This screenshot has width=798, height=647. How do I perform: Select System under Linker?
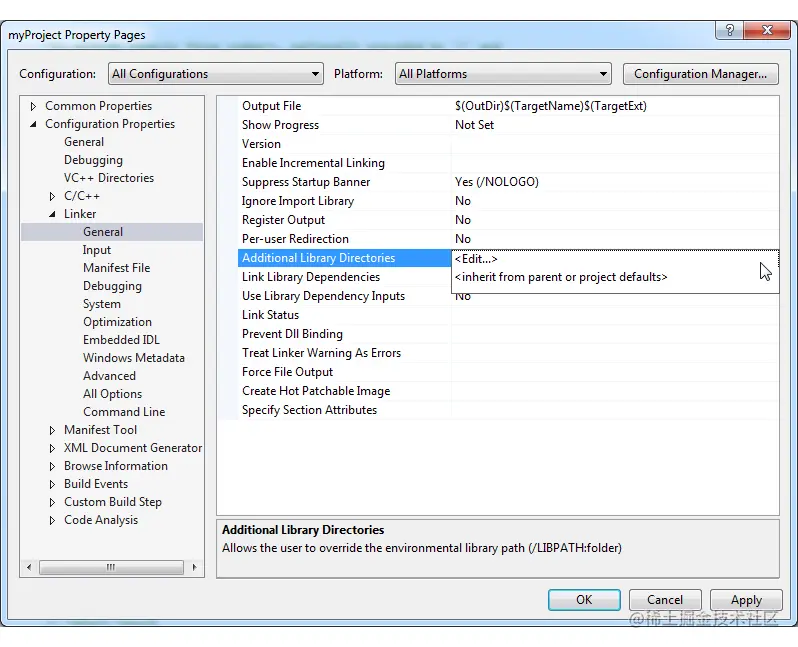point(102,304)
